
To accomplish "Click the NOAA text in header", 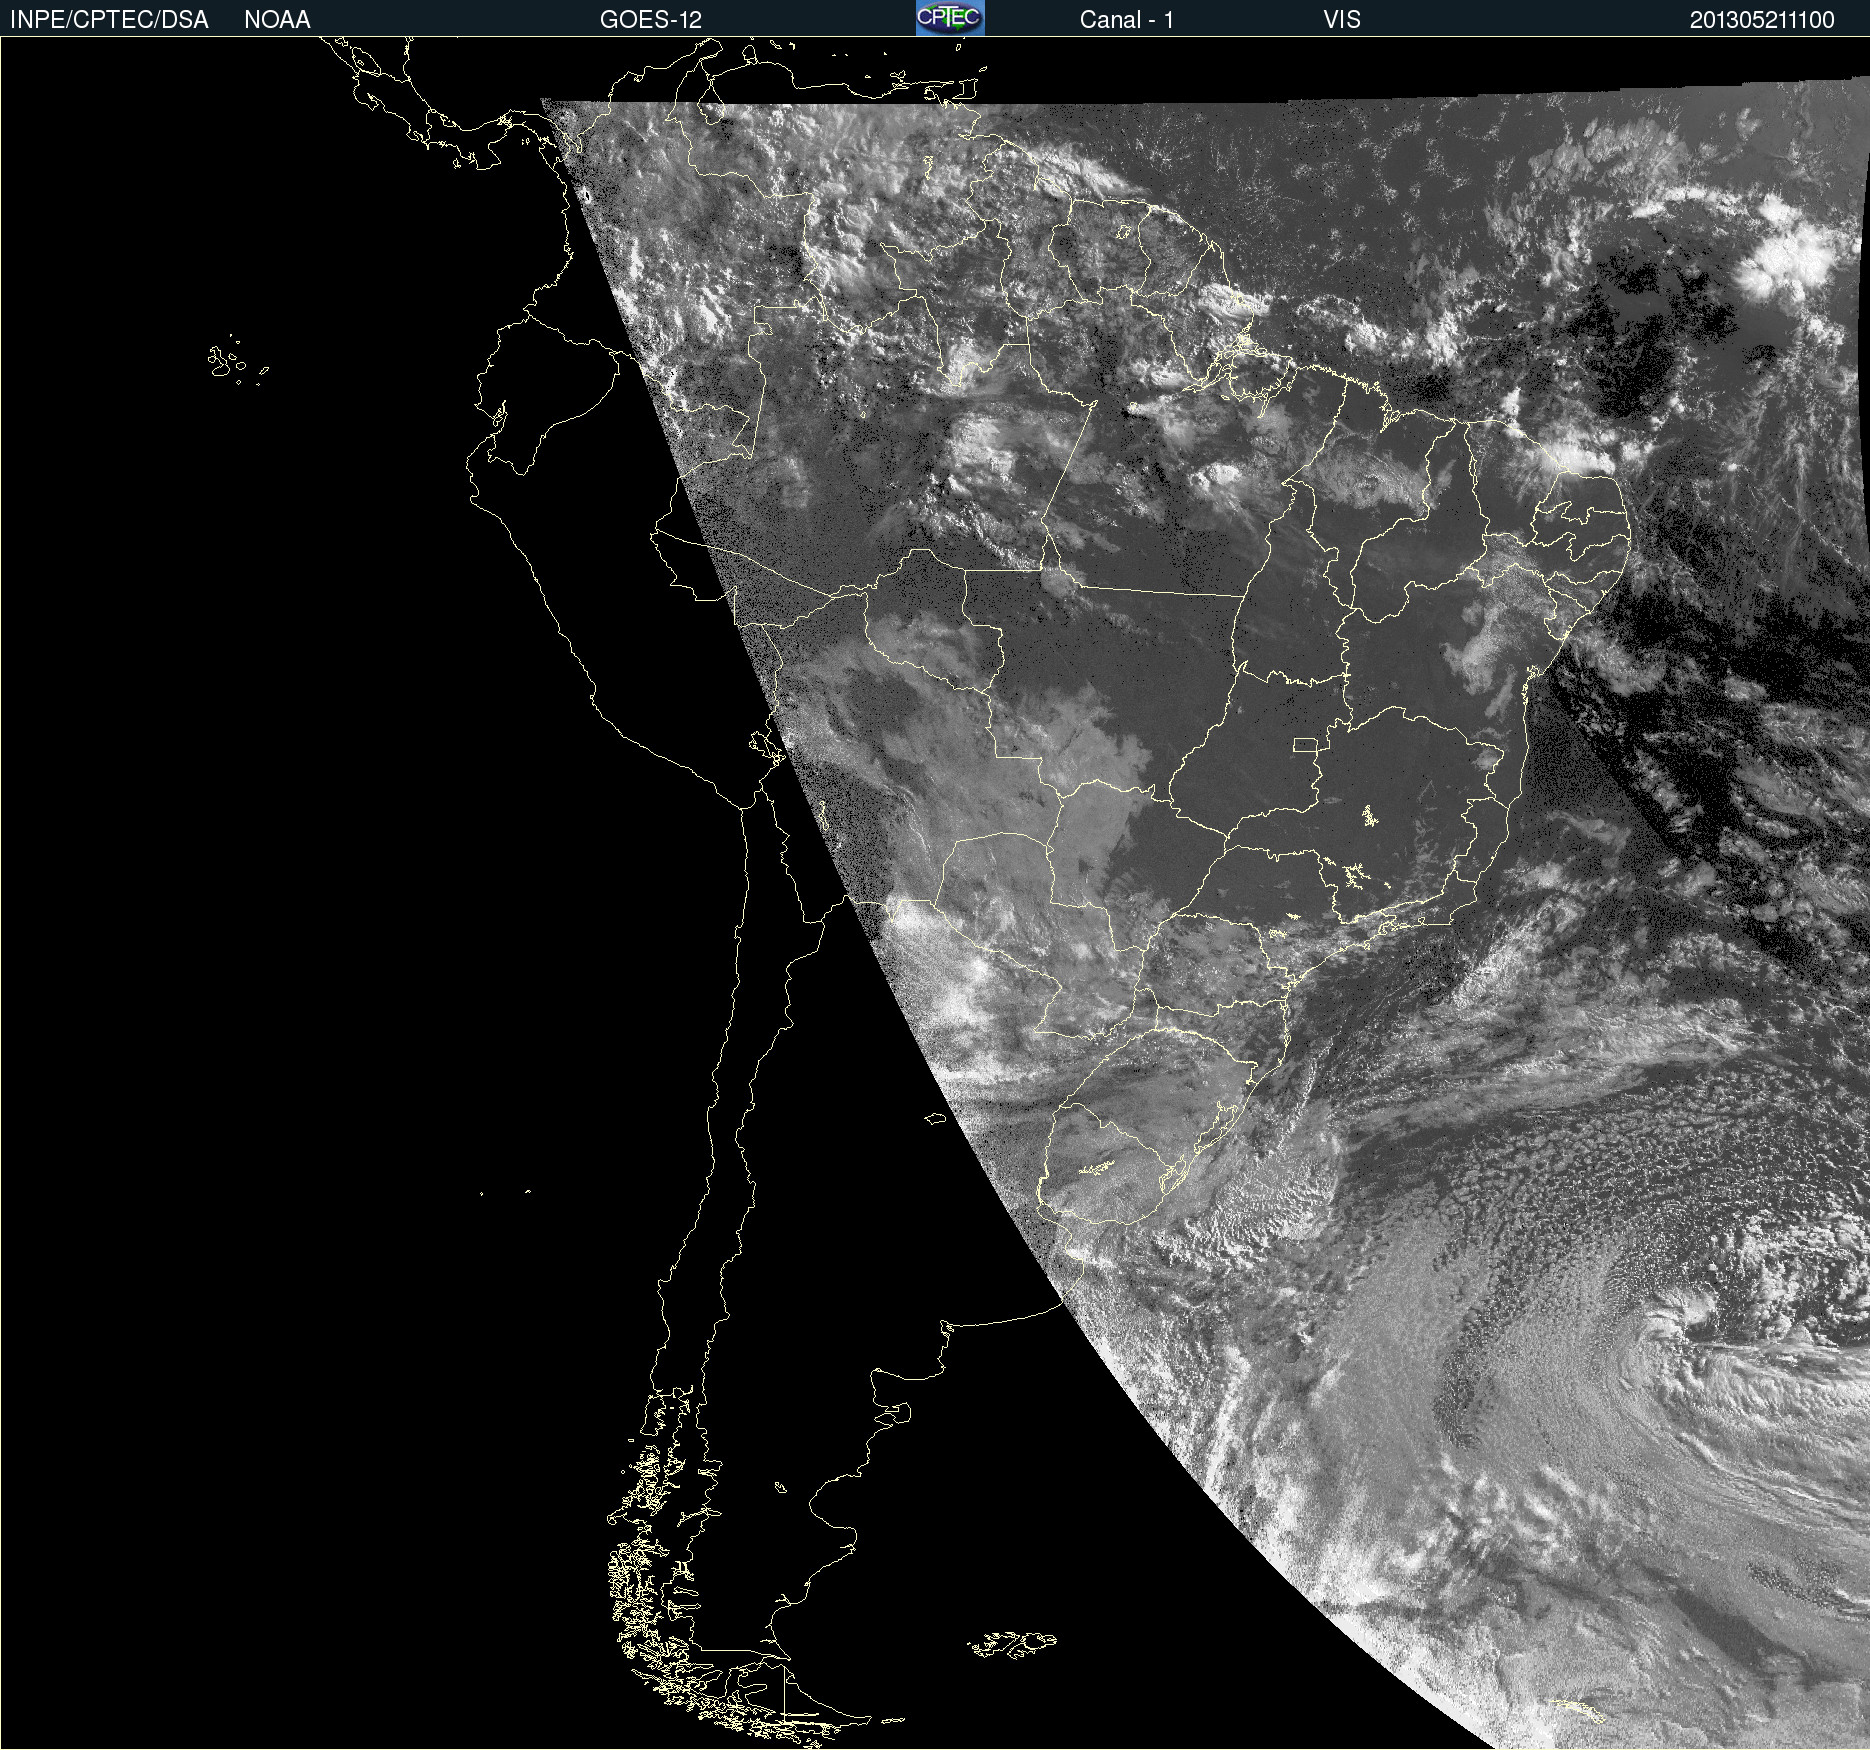I will pyautogui.click(x=277, y=20).
